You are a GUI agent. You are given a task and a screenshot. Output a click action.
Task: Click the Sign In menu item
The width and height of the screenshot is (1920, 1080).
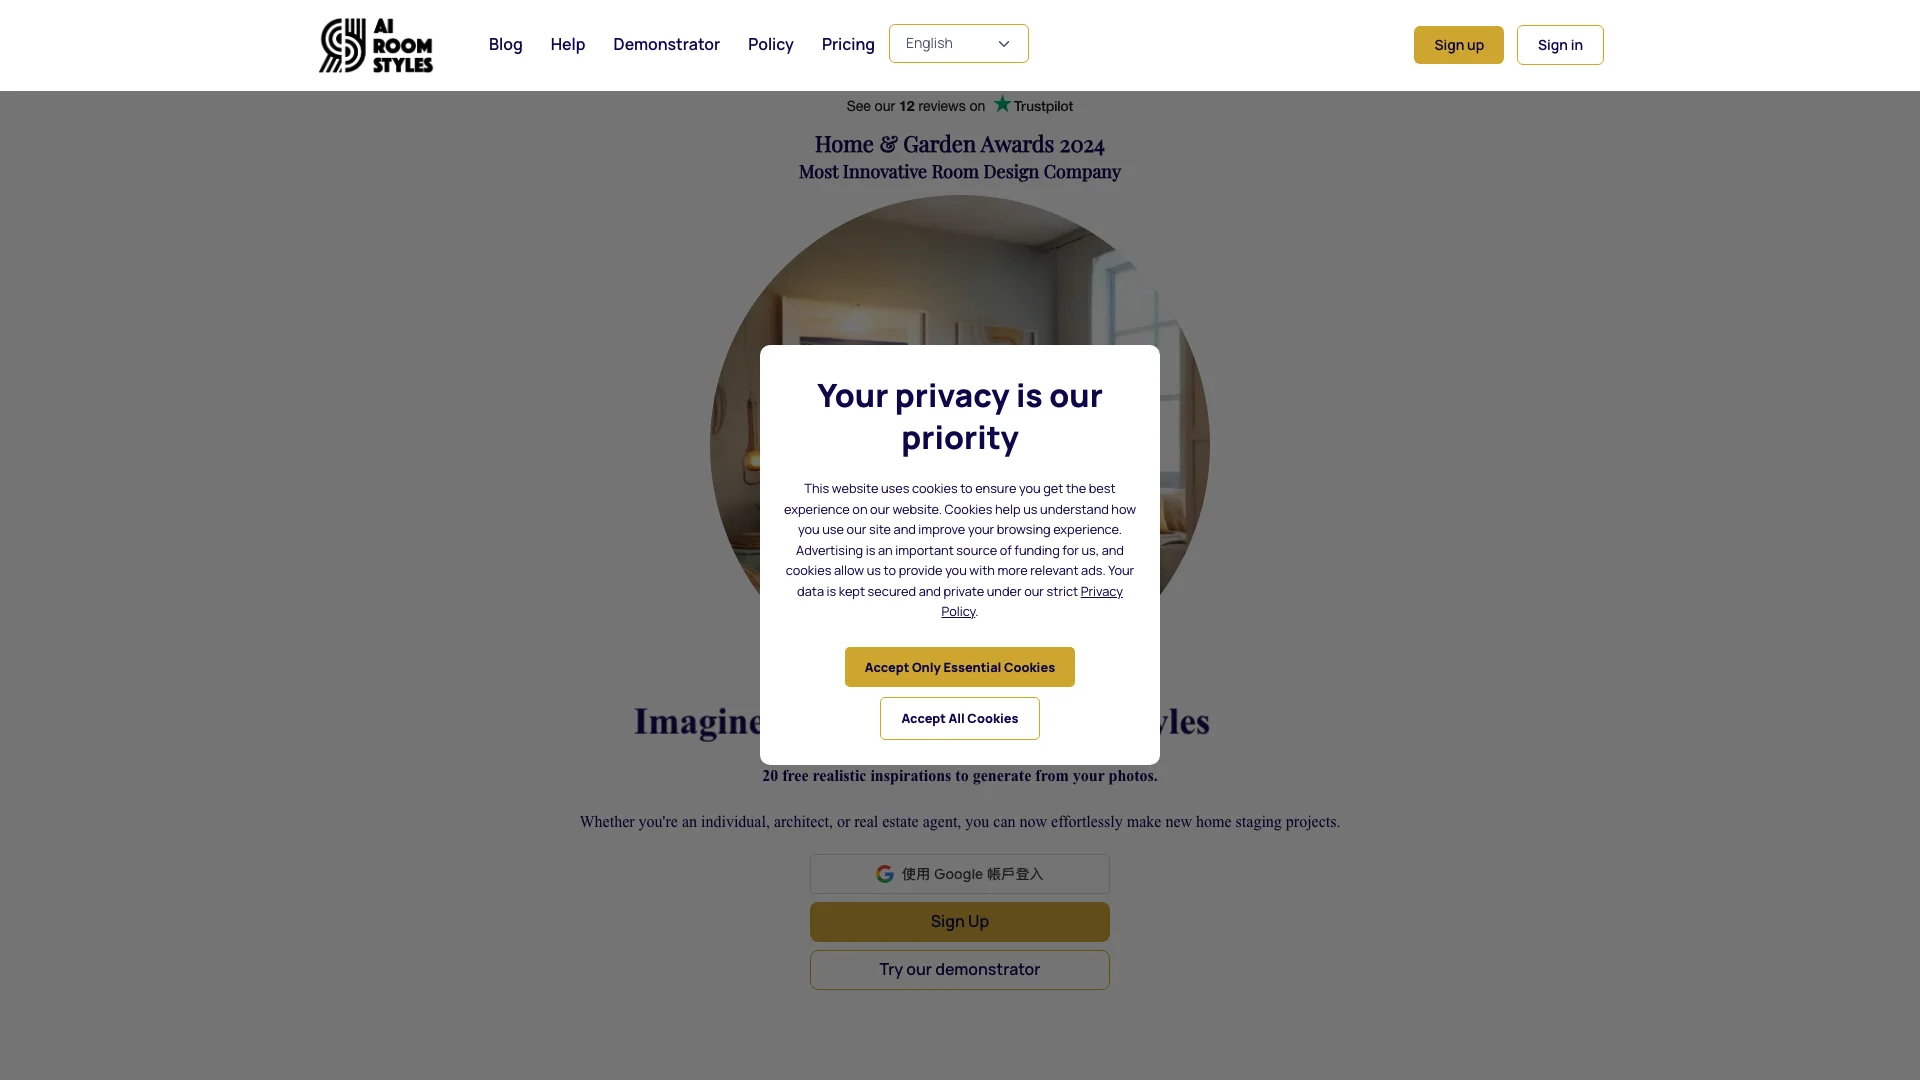tap(1559, 45)
